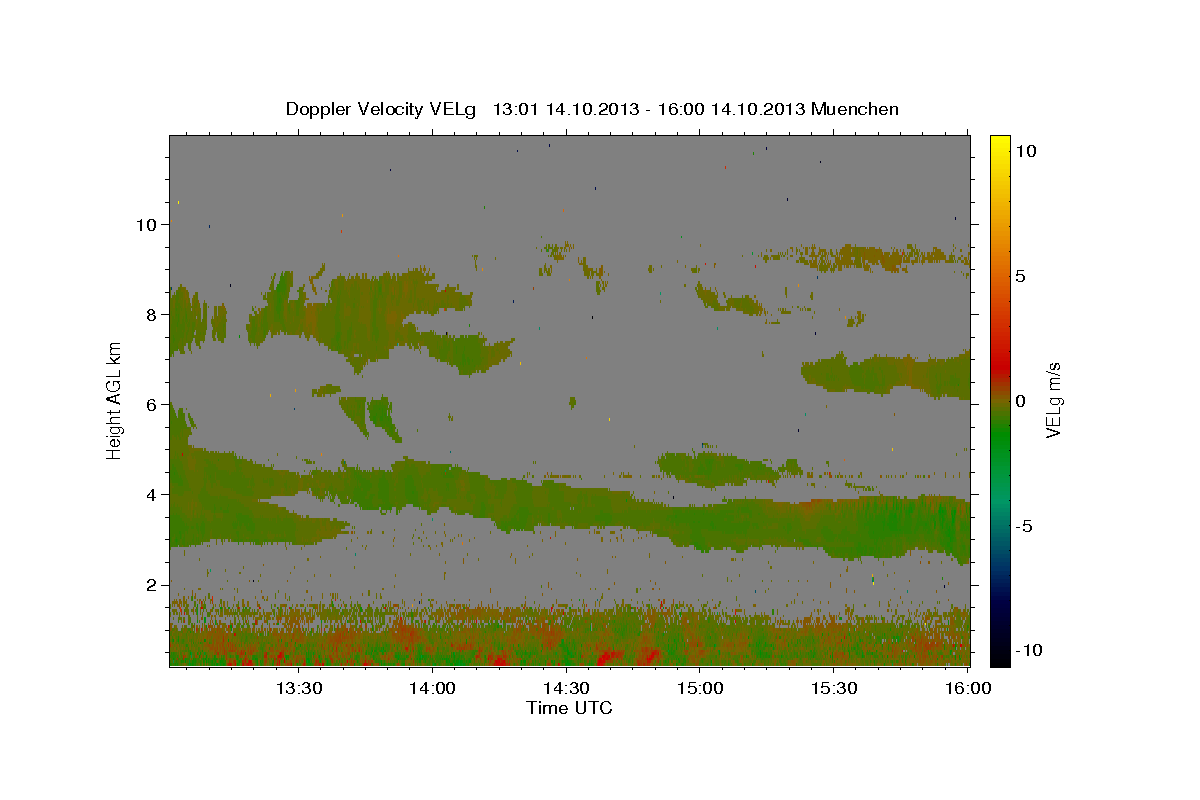Click the colorbar top value '10'
Screen dimensions: 1200x800
point(1028,151)
